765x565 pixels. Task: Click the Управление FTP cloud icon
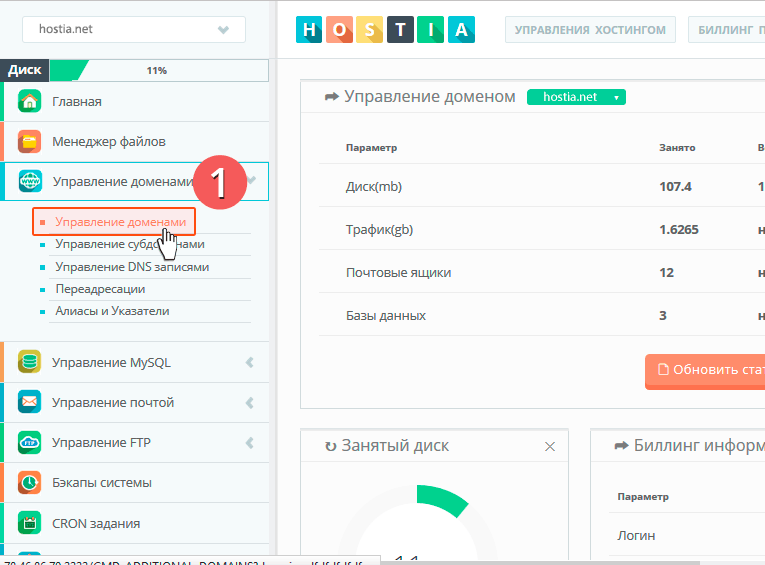pos(29,443)
